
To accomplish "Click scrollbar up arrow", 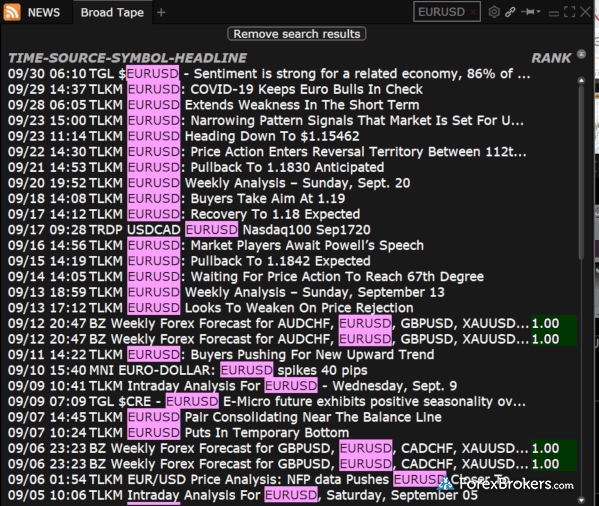I will coord(581,81).
